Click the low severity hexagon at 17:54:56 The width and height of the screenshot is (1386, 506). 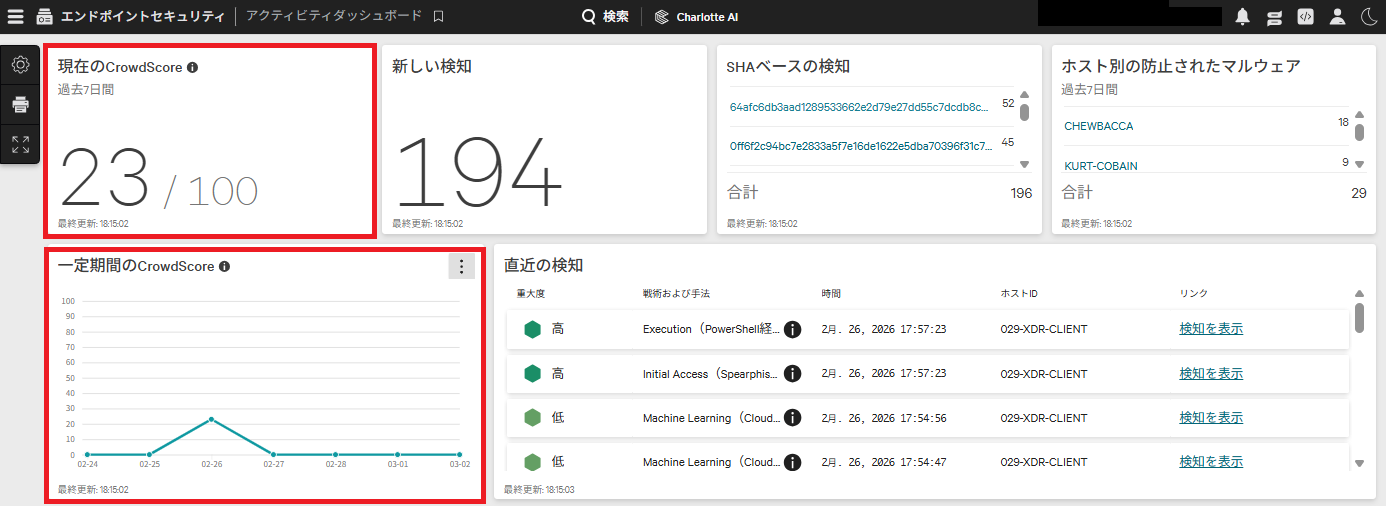click(533, 418)
